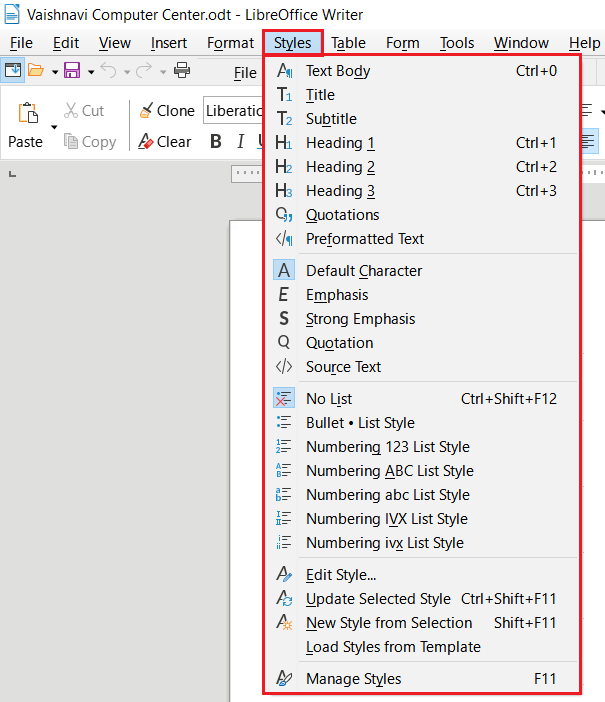Open Manage Styles sidebar
Image resolution: width=605 pixels, height=702 pixels.
pos(422,679)
